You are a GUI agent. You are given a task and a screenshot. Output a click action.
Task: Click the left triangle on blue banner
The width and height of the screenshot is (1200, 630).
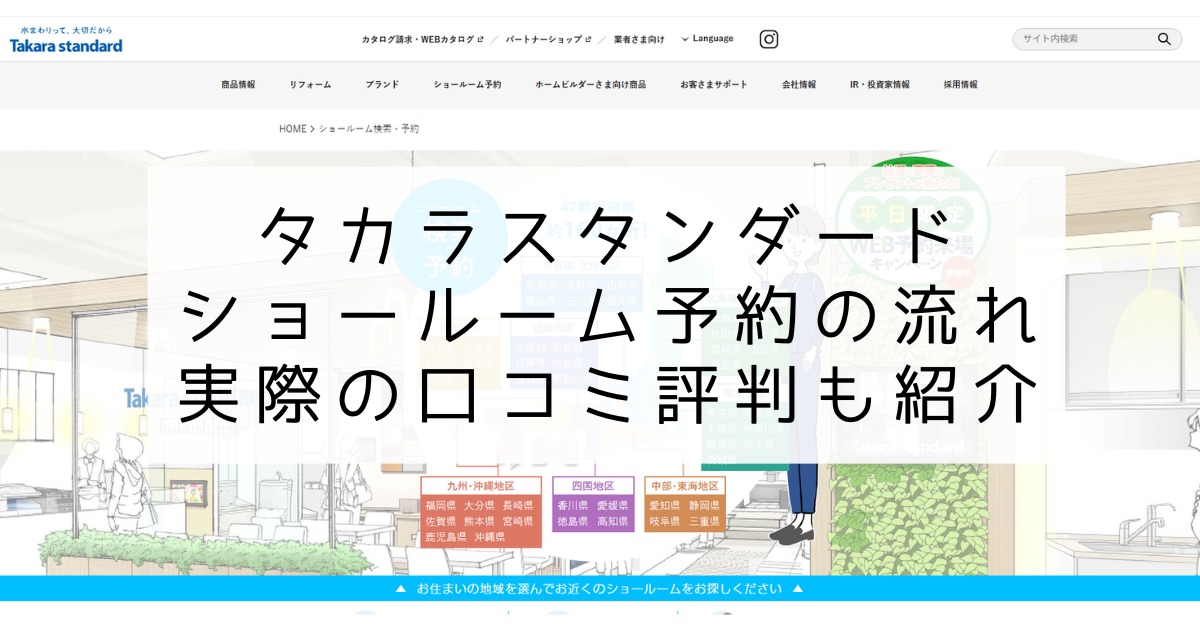coord(400,589)
